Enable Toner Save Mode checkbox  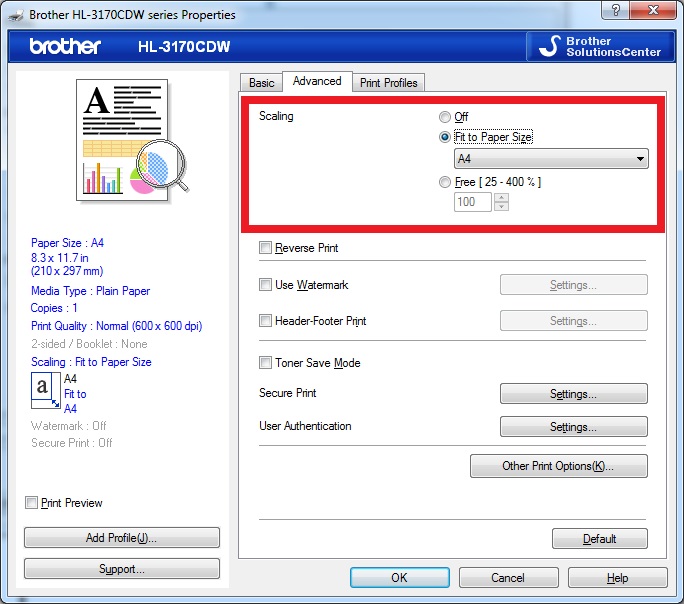tap(265, 362)
